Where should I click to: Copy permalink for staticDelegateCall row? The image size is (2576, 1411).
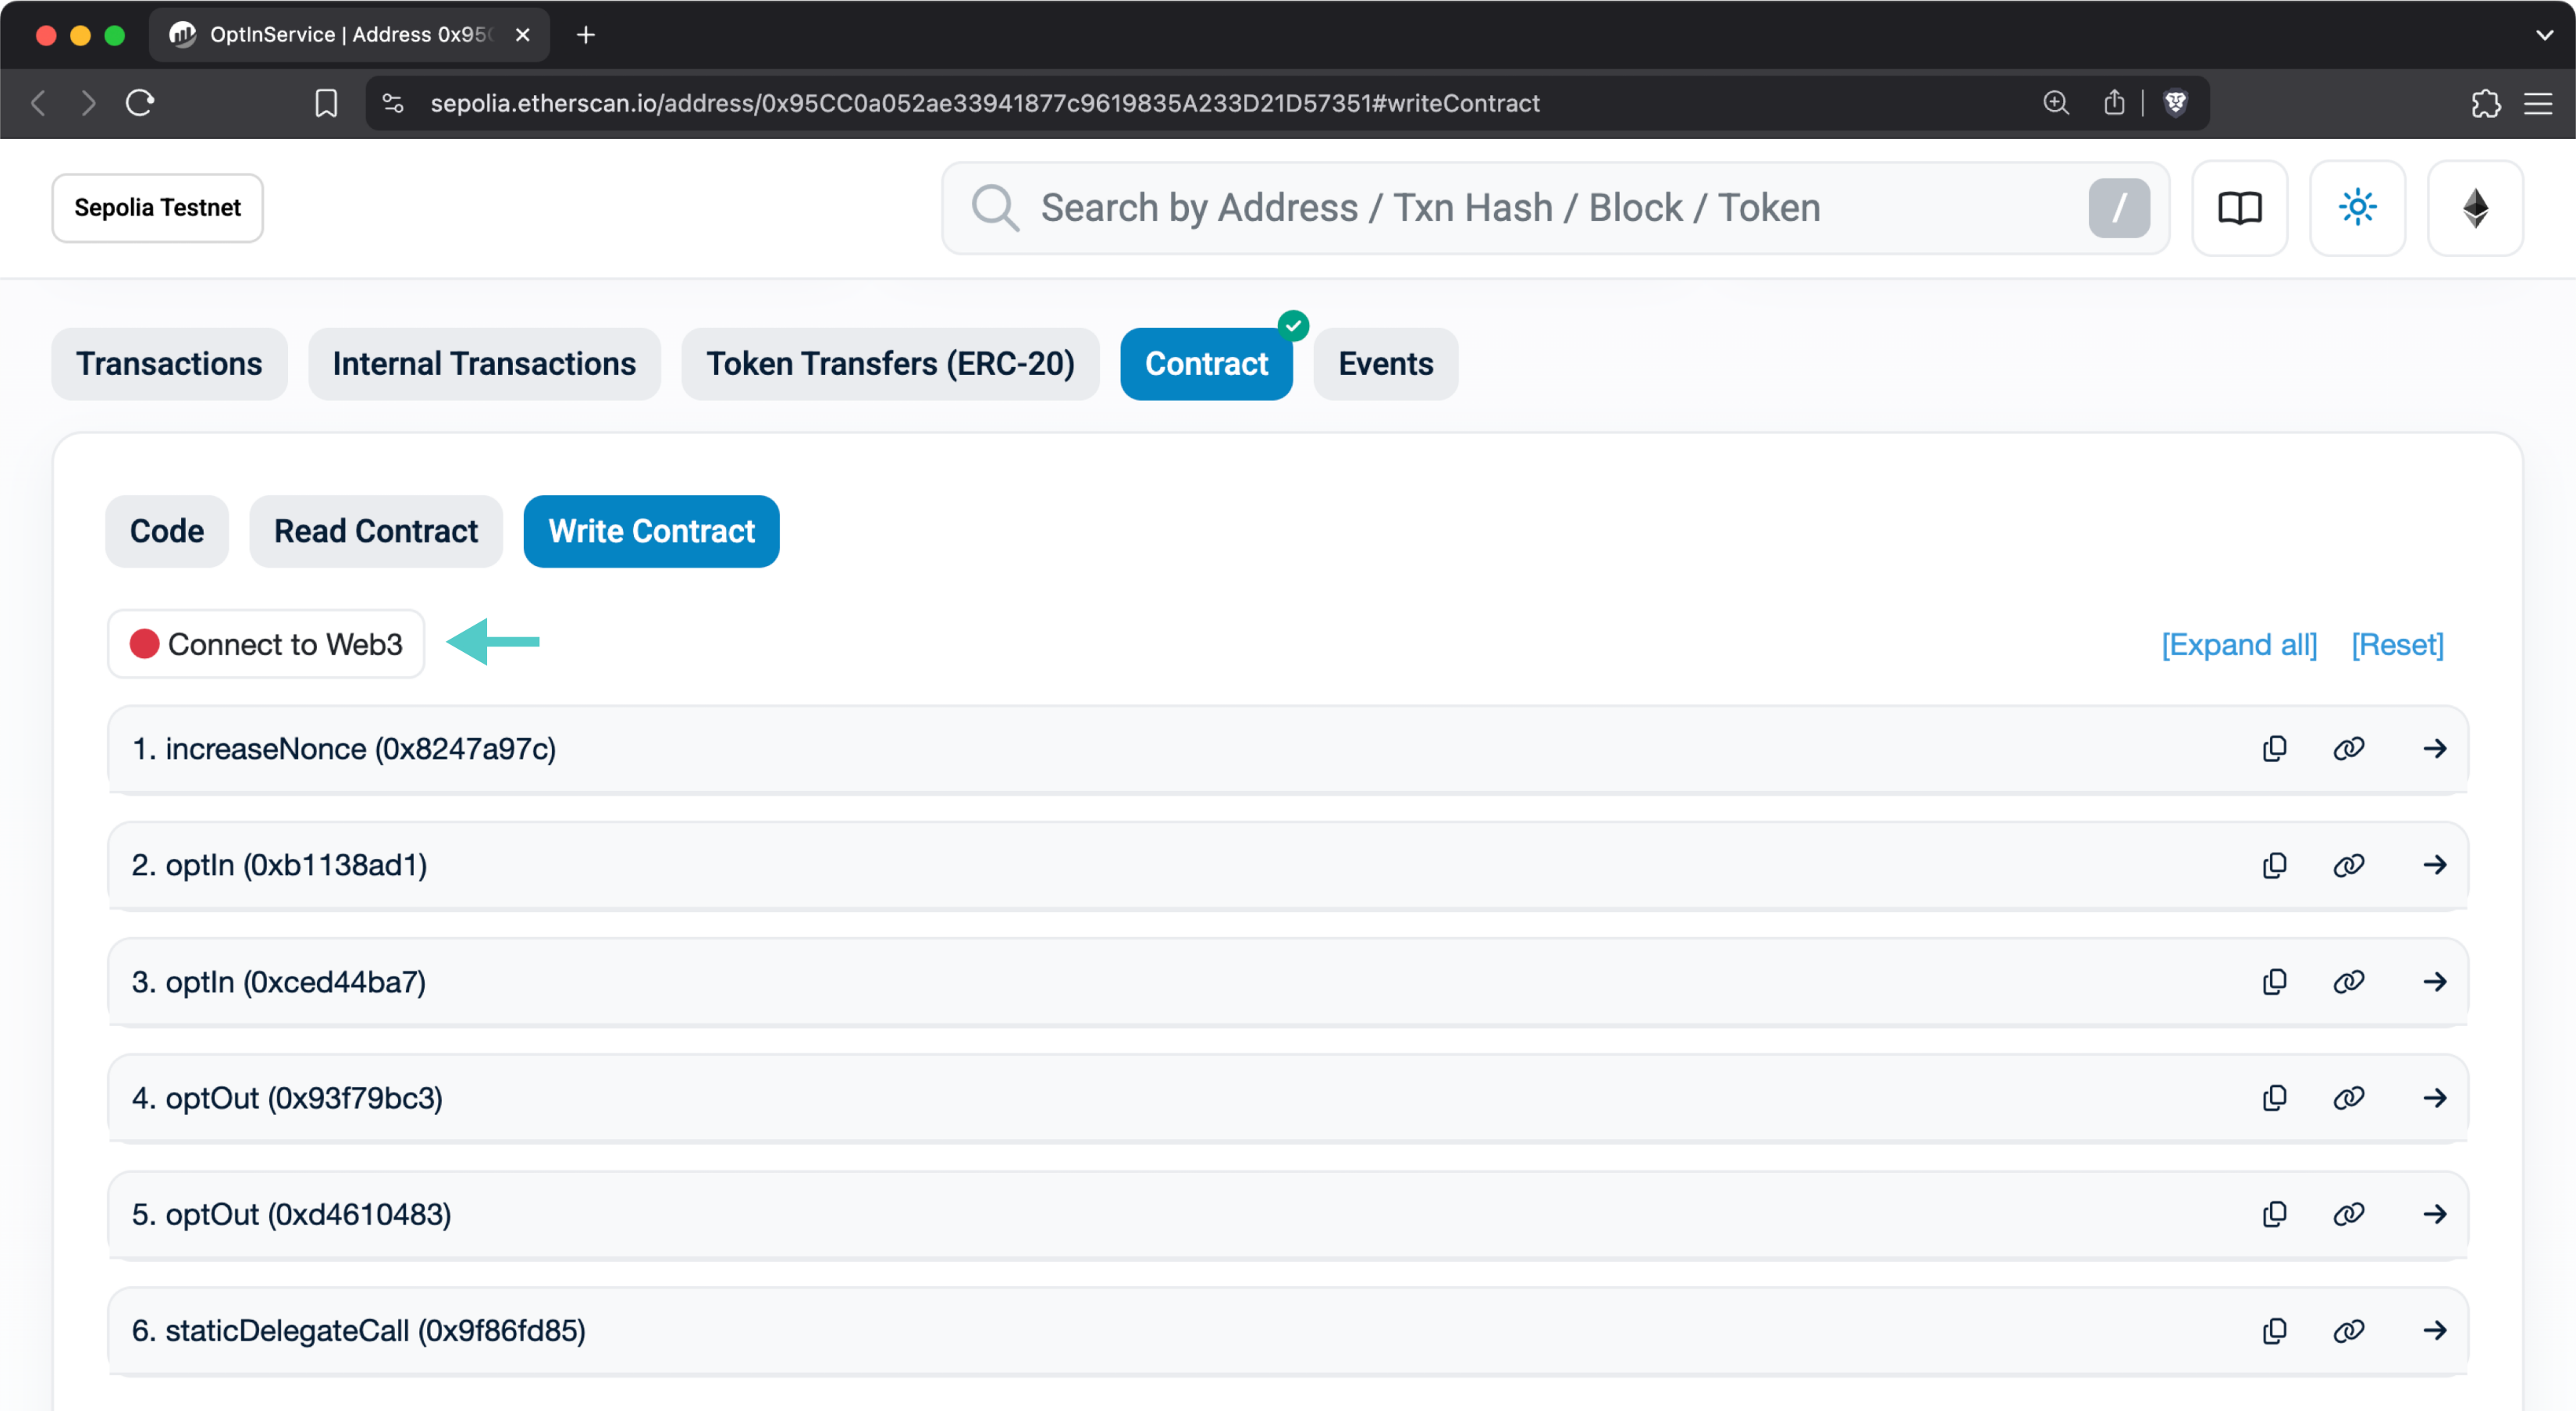click(2348, 1331)
